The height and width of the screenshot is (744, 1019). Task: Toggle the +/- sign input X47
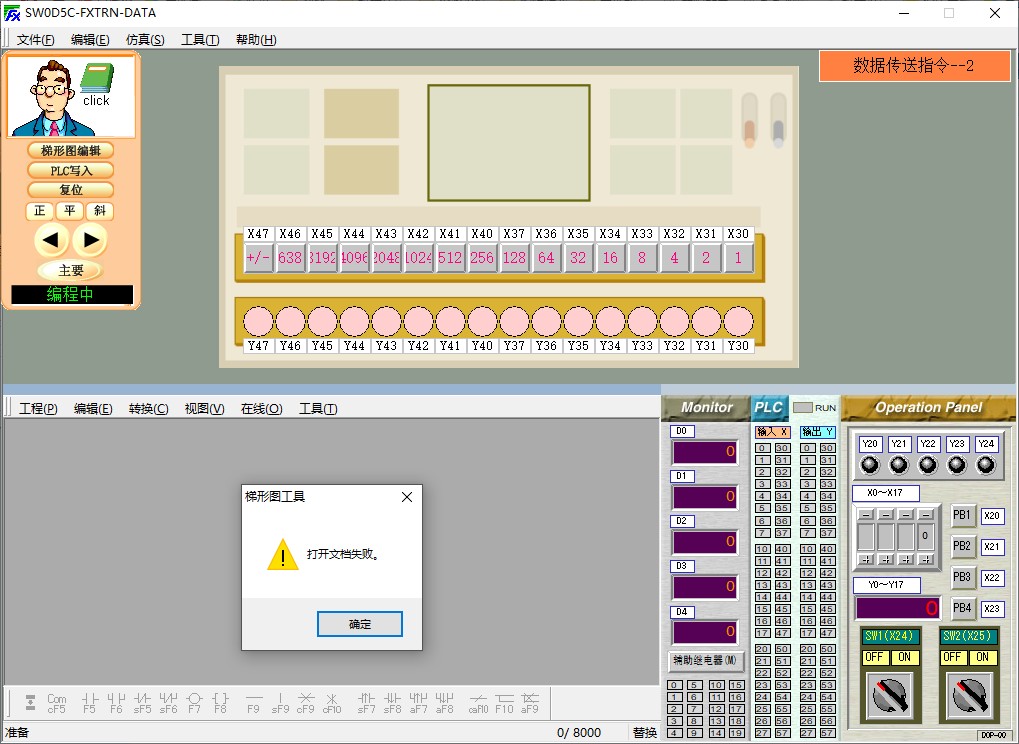(x=258, y=257)
